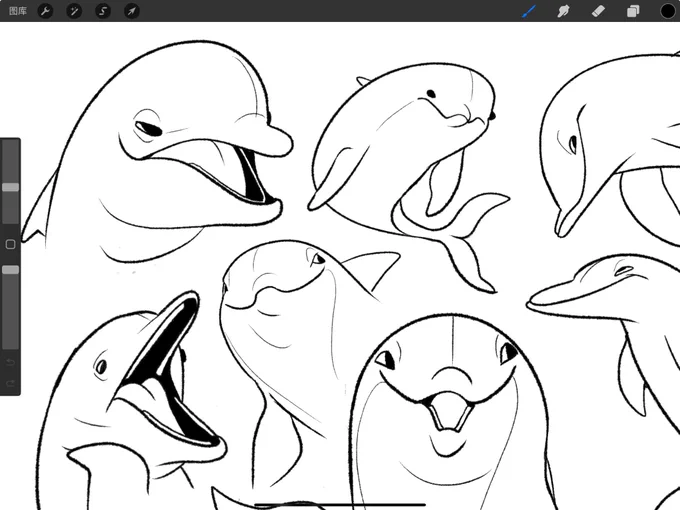The width and height of the screenshot is (680, 510).
Task: Activate the Transform arrow tool
Action: pos(131,11)
